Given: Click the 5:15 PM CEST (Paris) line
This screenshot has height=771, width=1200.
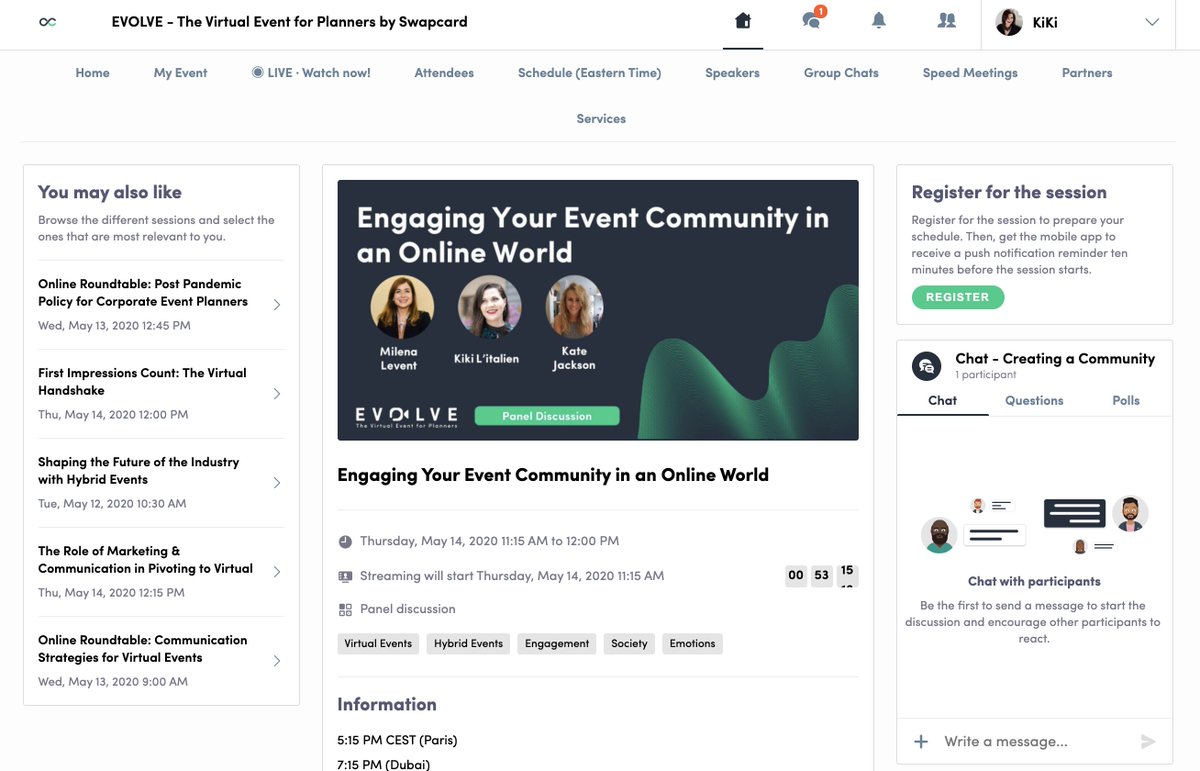Looking at the screenshot, I should point(397,741).
